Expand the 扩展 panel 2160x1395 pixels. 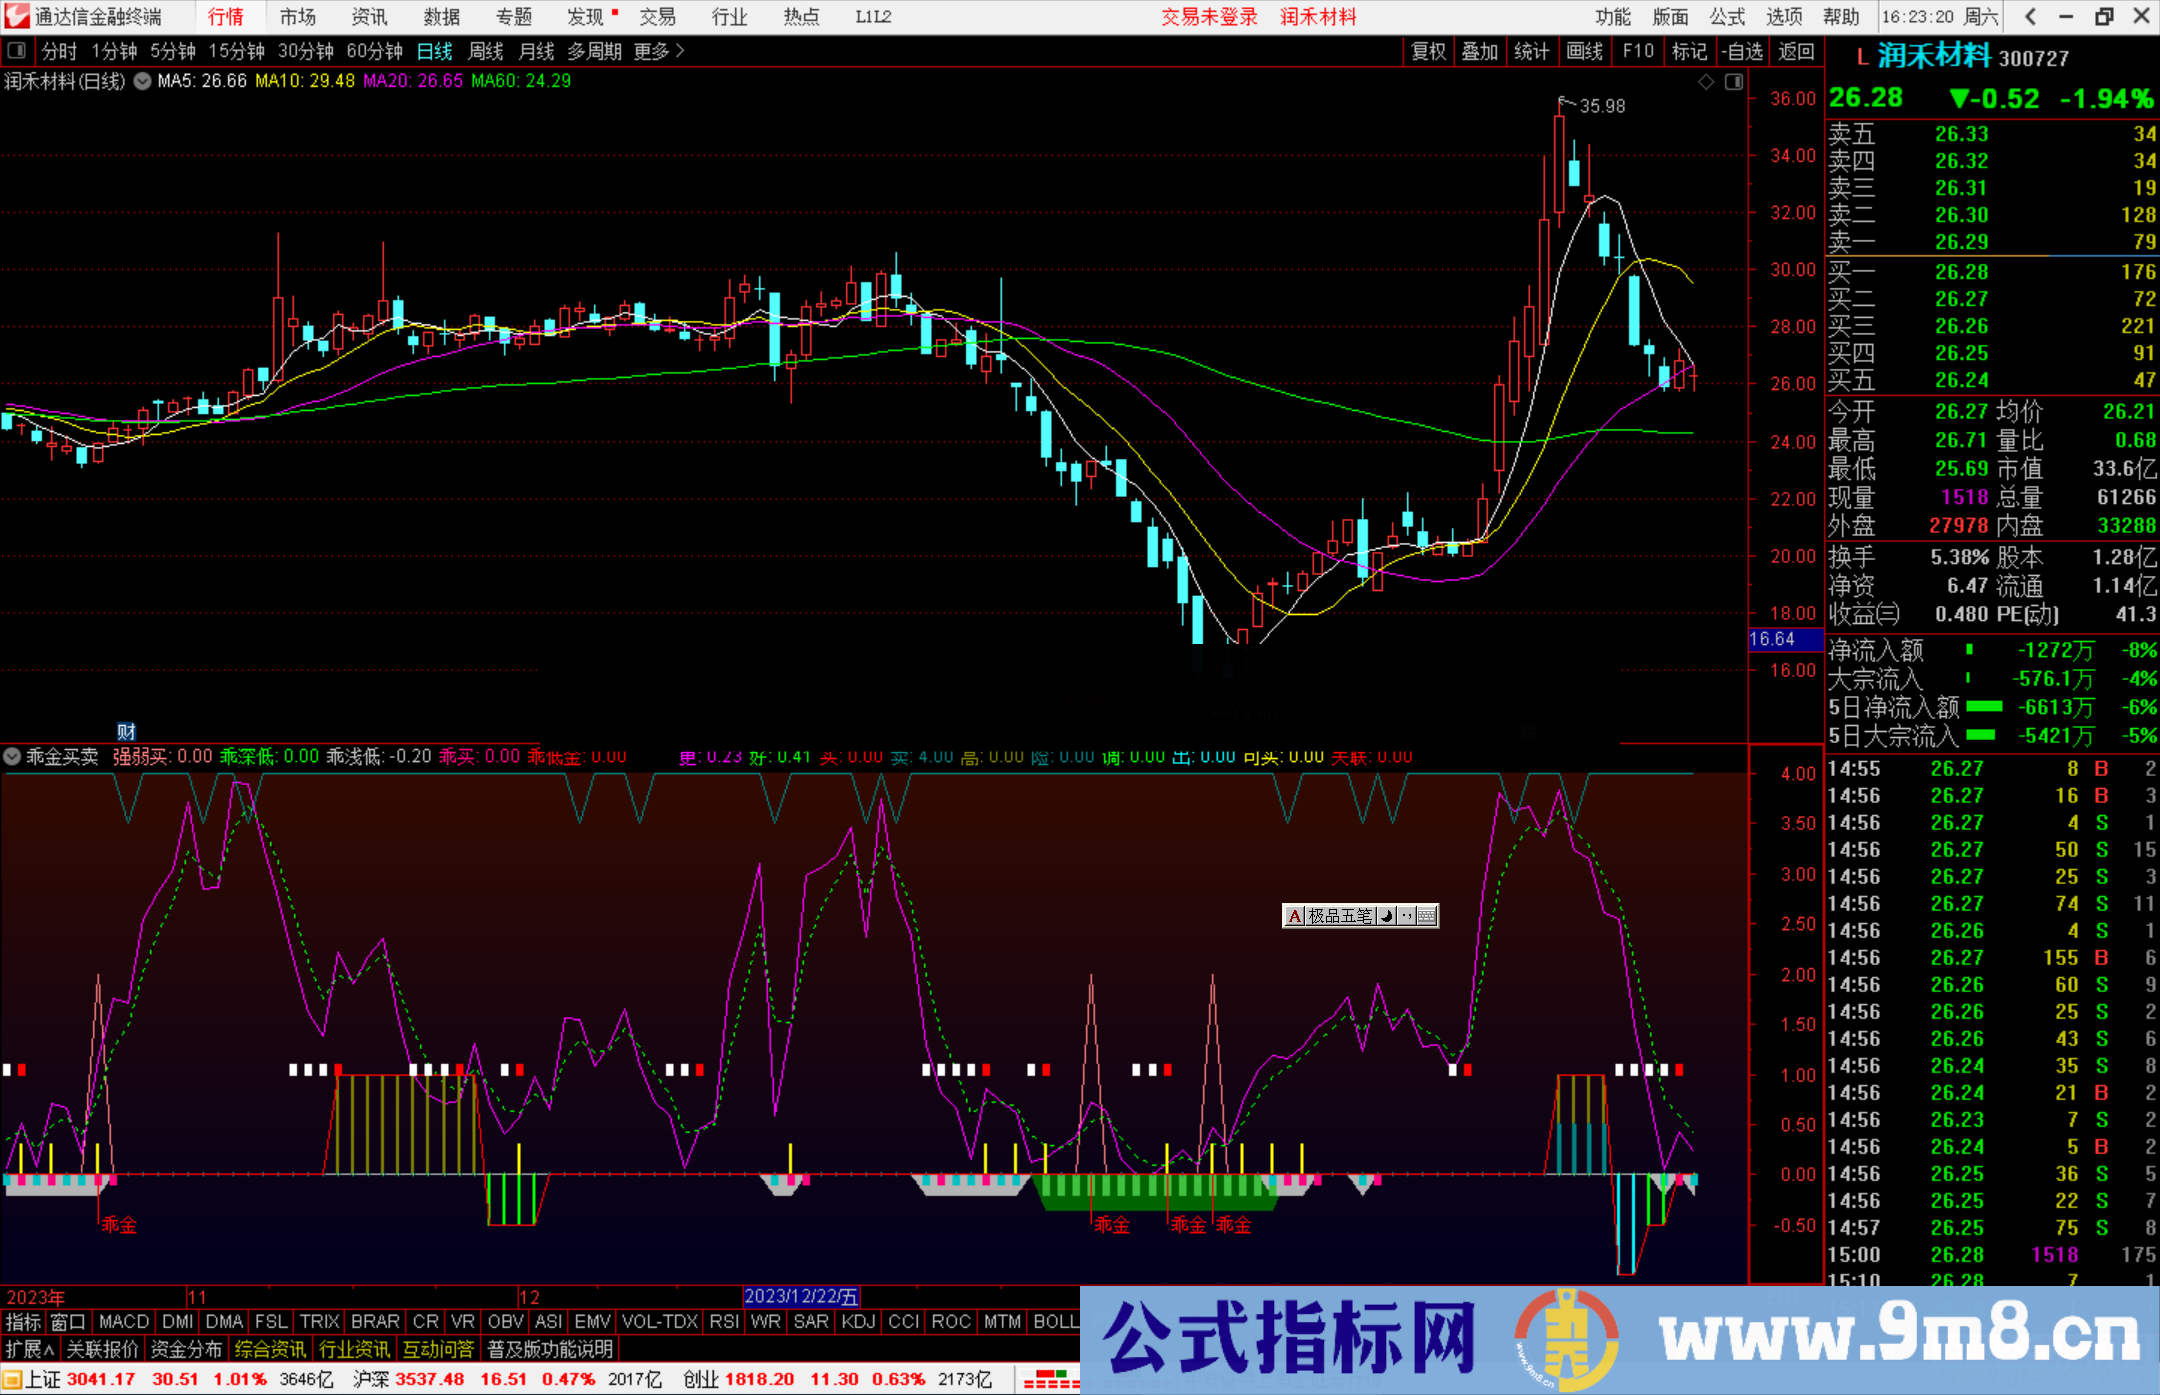pos(29,1349)
